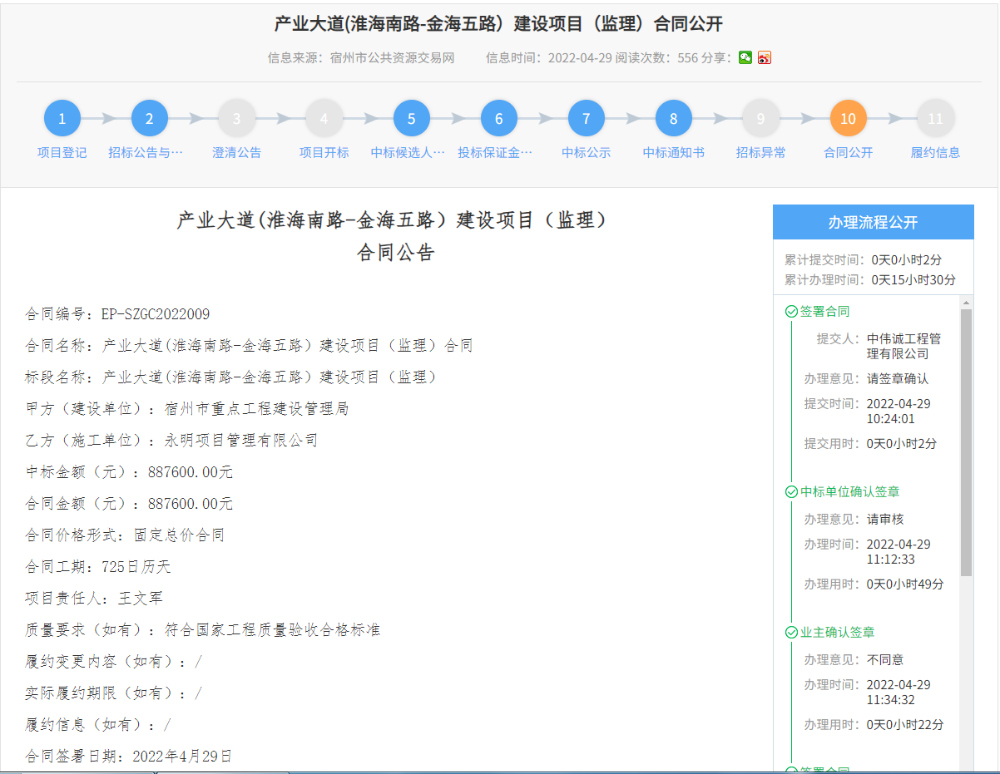1000x774 pixels.
Task: Select step circle 5 中标候选人
Action: tap(411, 119)
